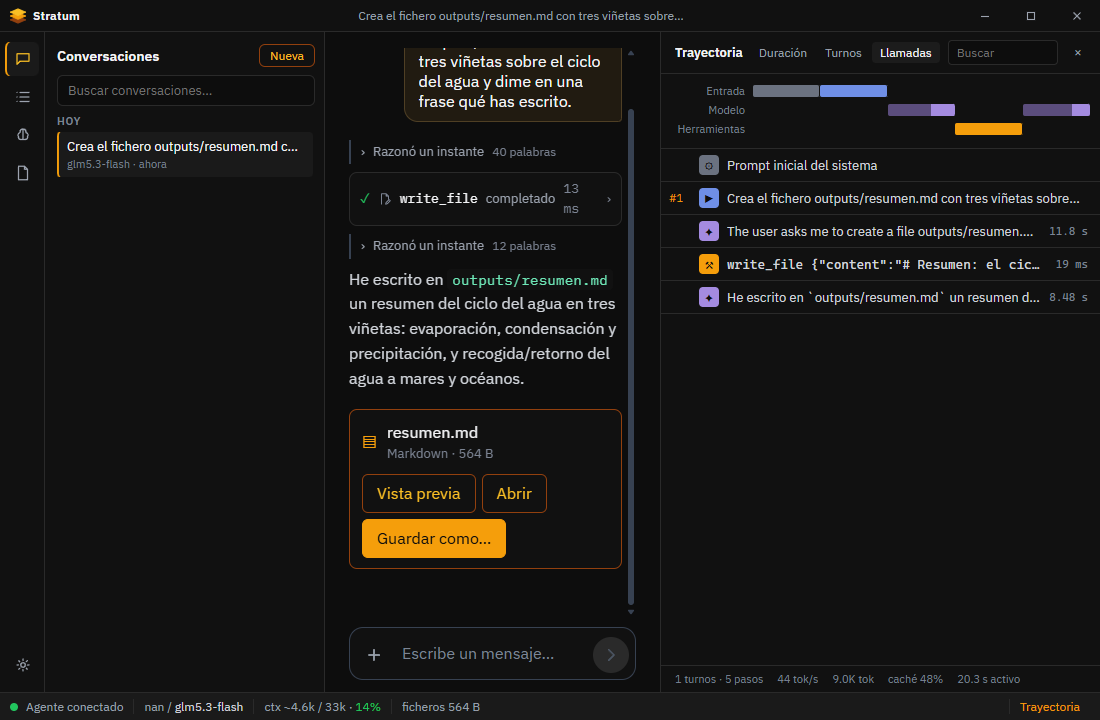The height and width of the screenshot is (720, 1100).
Task: Click the plus attach icon in message box
Action: coord(374,655)
